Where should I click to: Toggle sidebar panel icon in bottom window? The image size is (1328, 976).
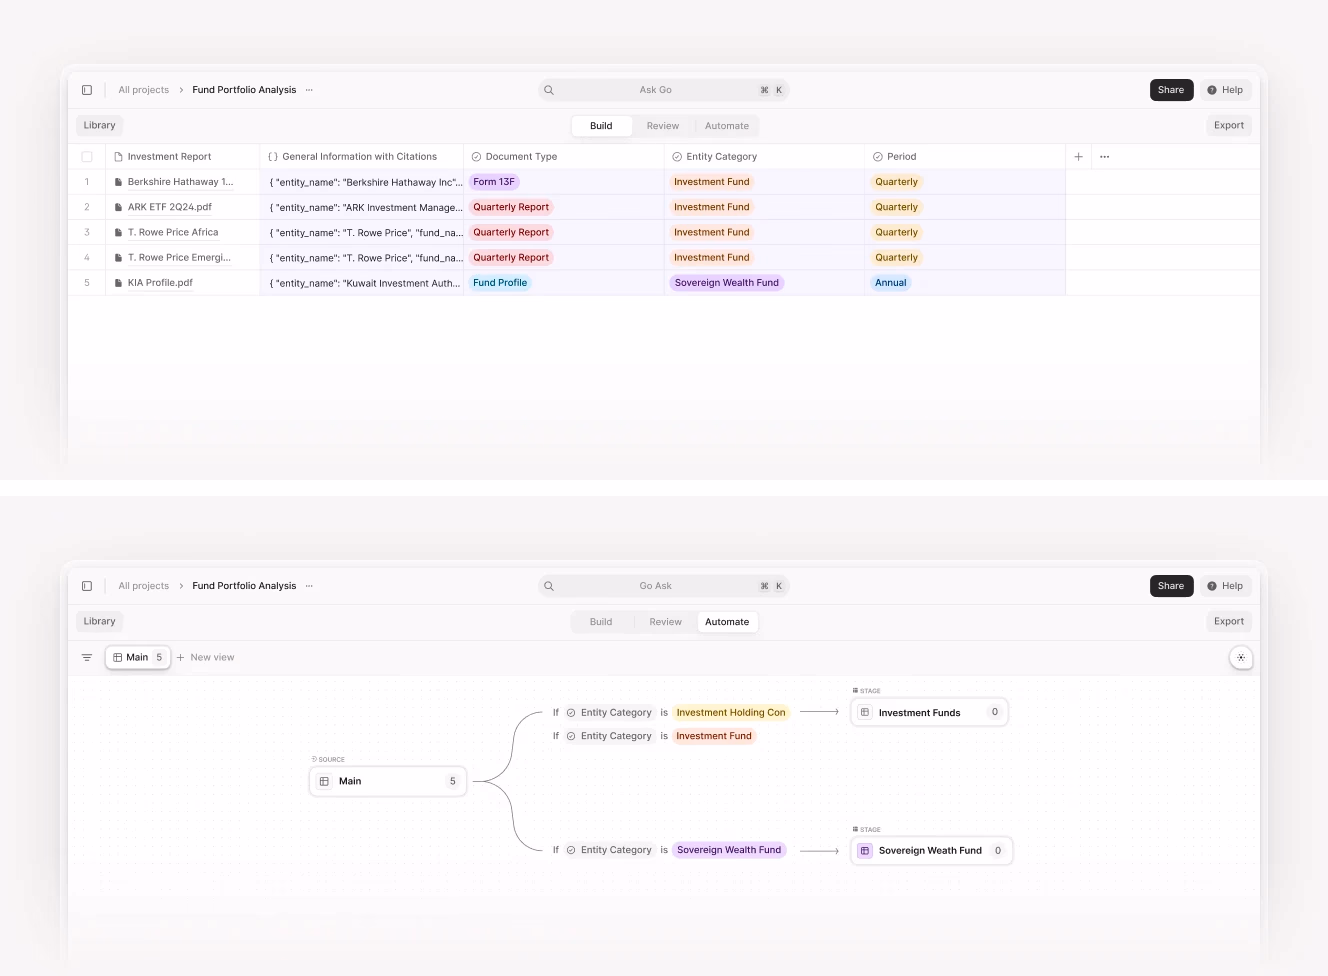coord(87,586)
